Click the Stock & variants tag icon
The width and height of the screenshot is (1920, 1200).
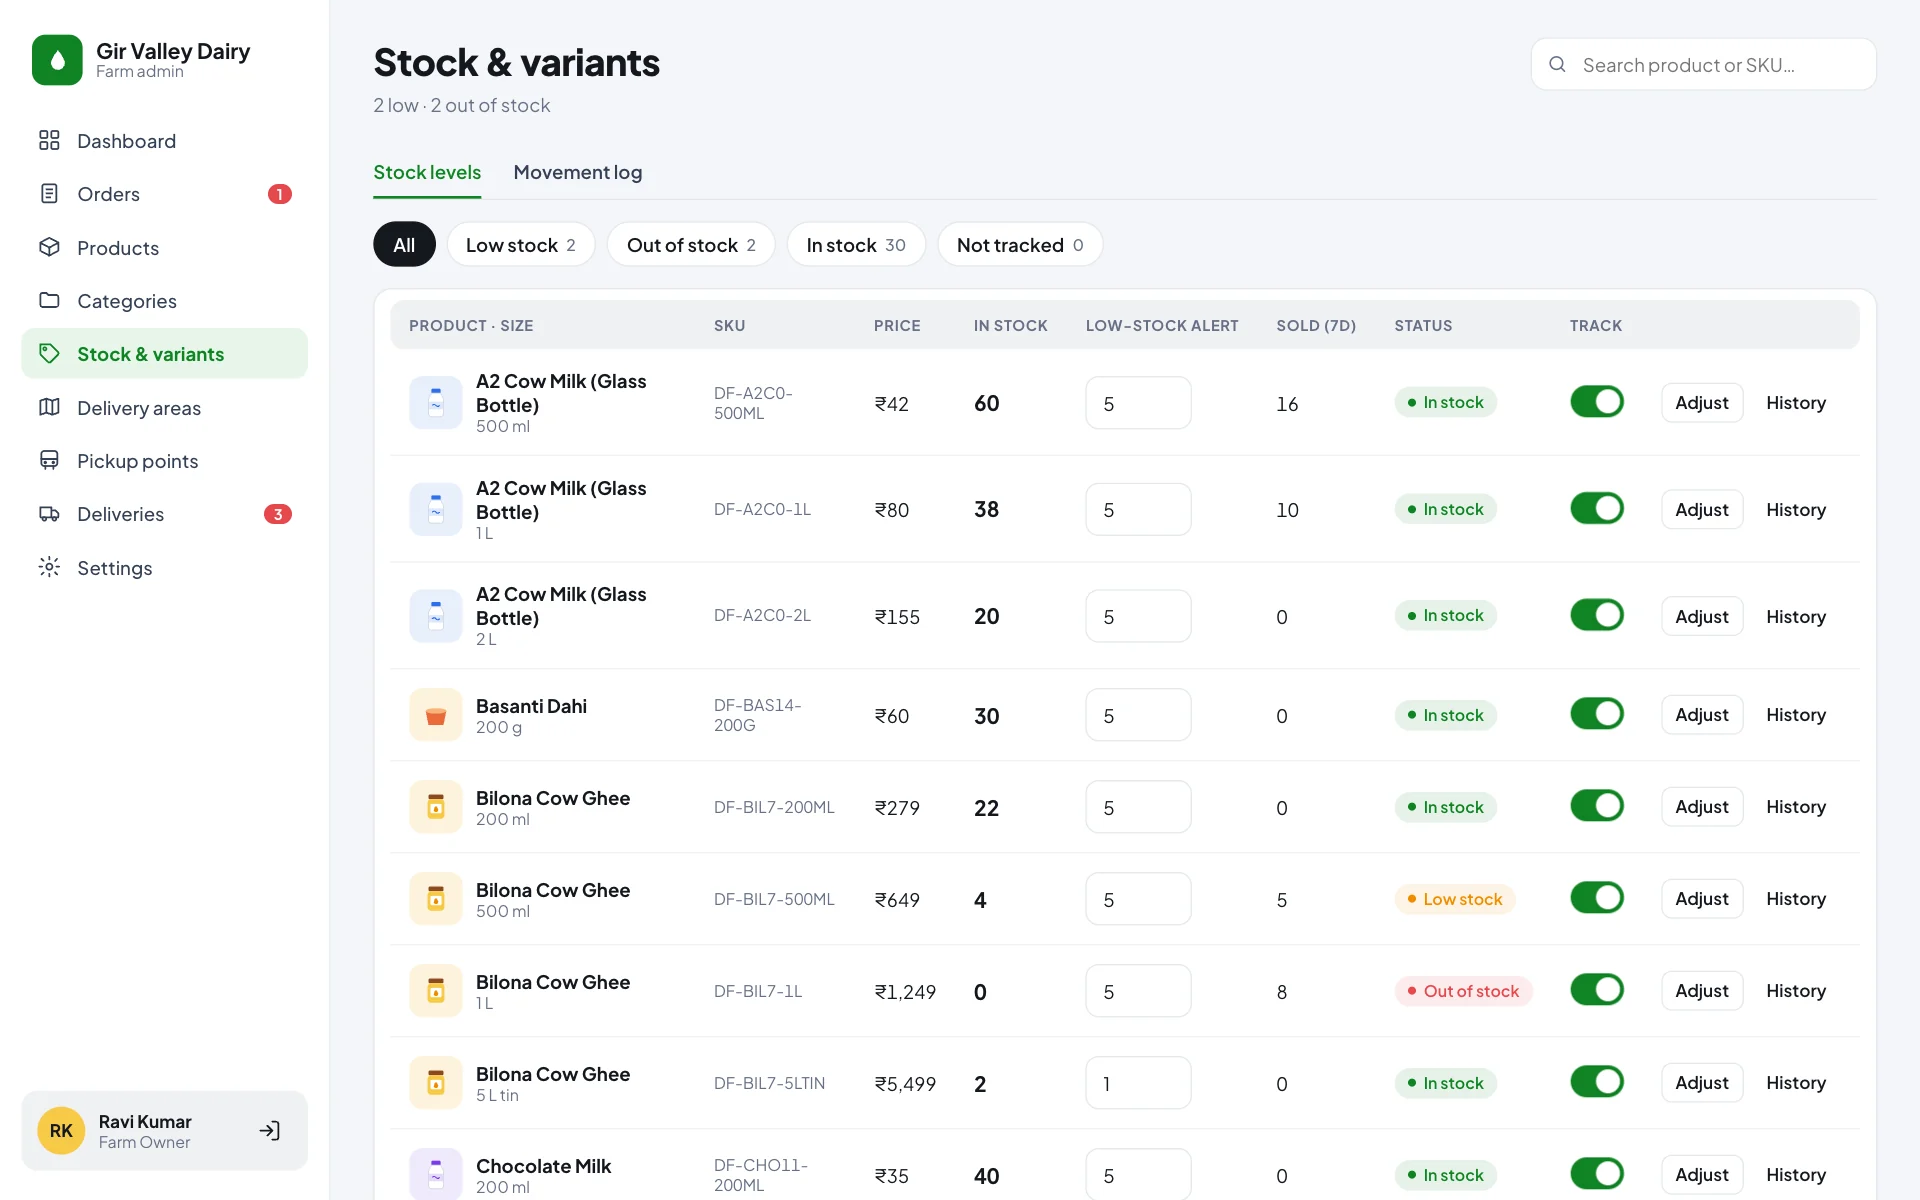point(49,353)
